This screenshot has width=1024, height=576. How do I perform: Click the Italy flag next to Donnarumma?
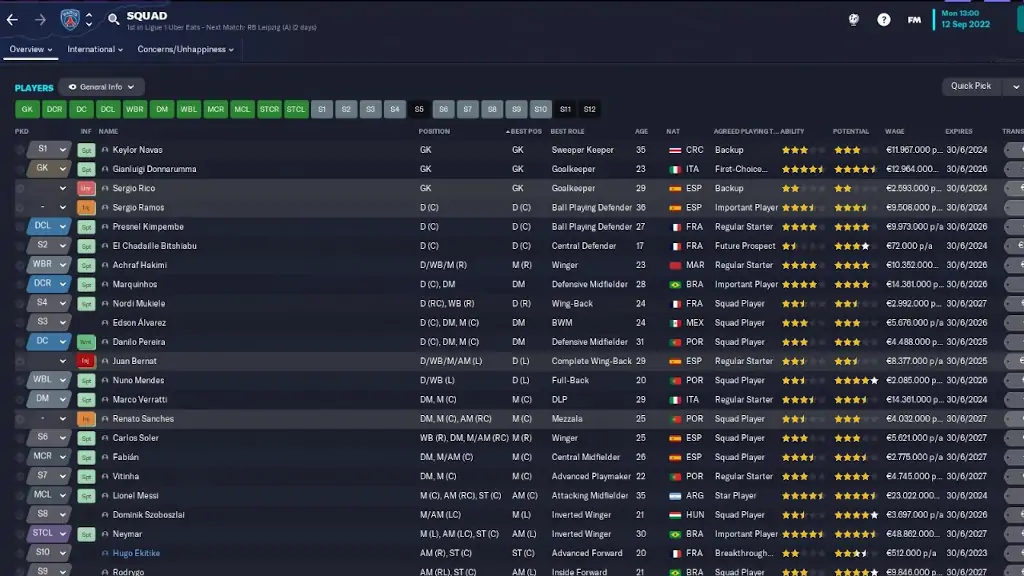click(675, 169)
